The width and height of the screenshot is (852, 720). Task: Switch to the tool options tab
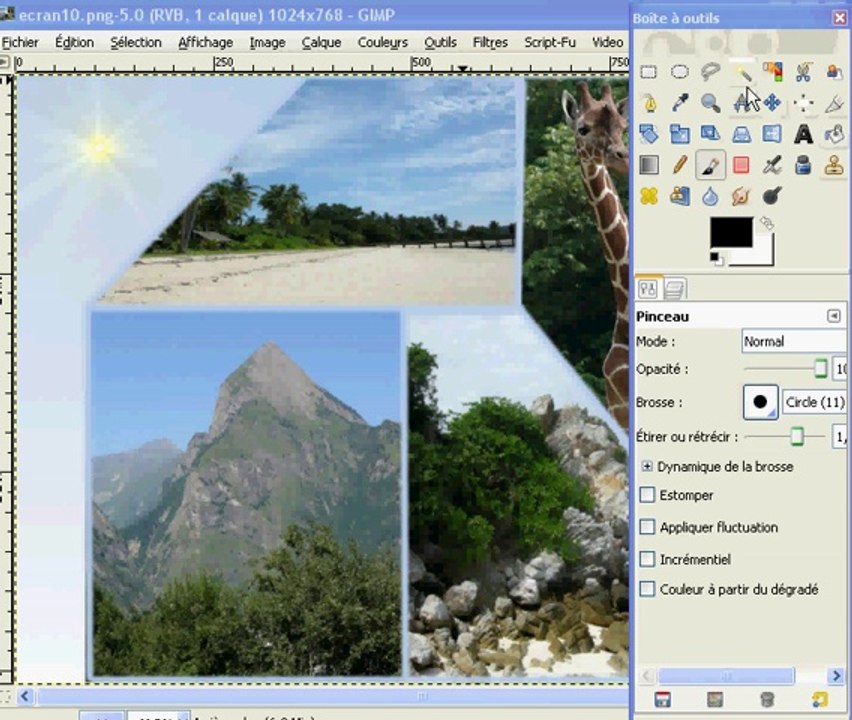(648, 289)
